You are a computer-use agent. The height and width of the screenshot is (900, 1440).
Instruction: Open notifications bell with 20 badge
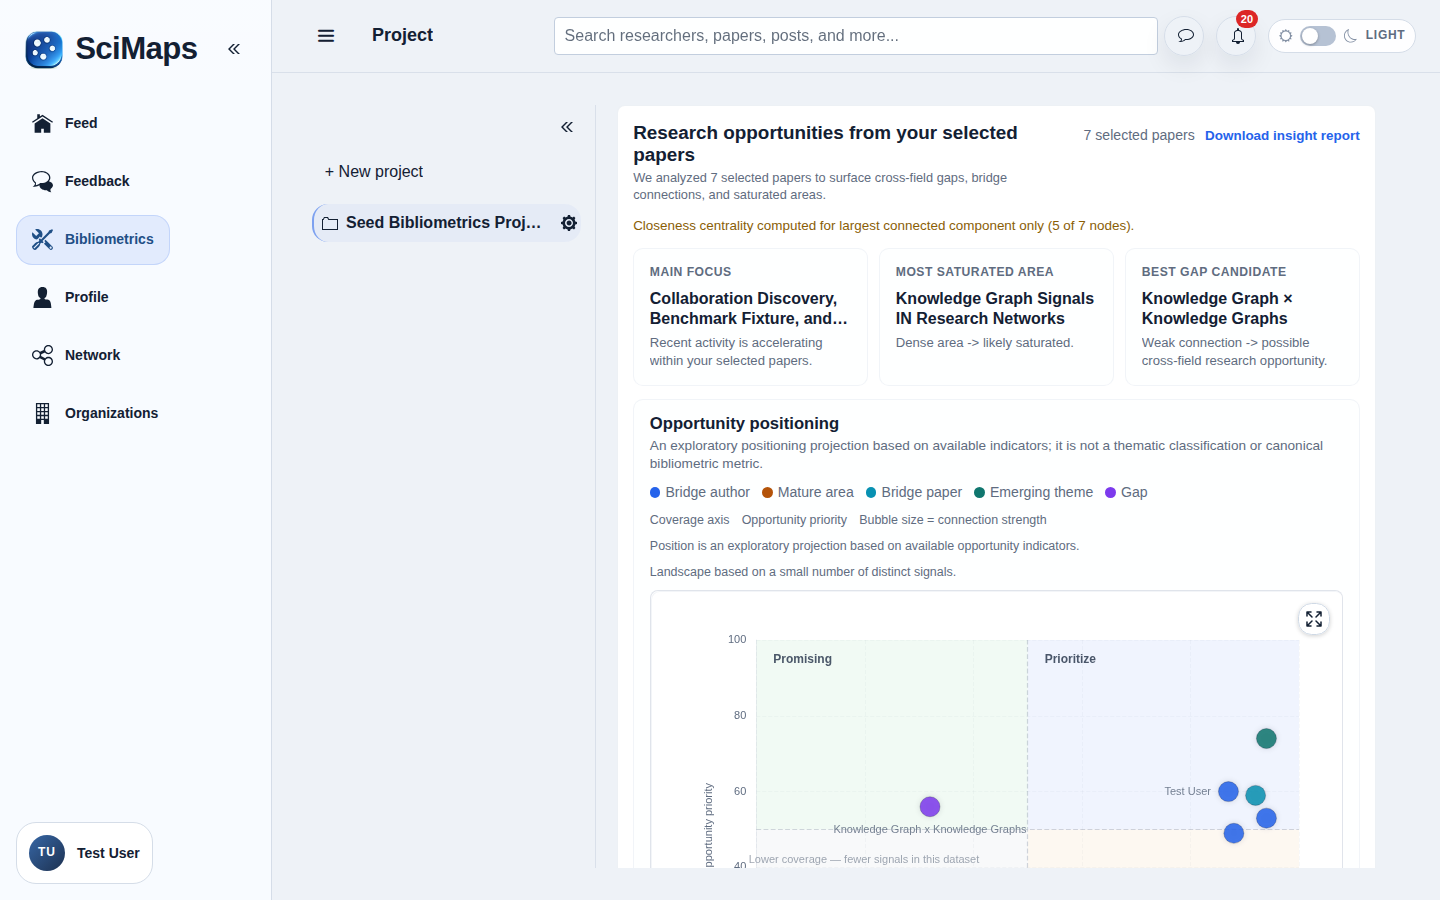click(x=1238, y=36)
